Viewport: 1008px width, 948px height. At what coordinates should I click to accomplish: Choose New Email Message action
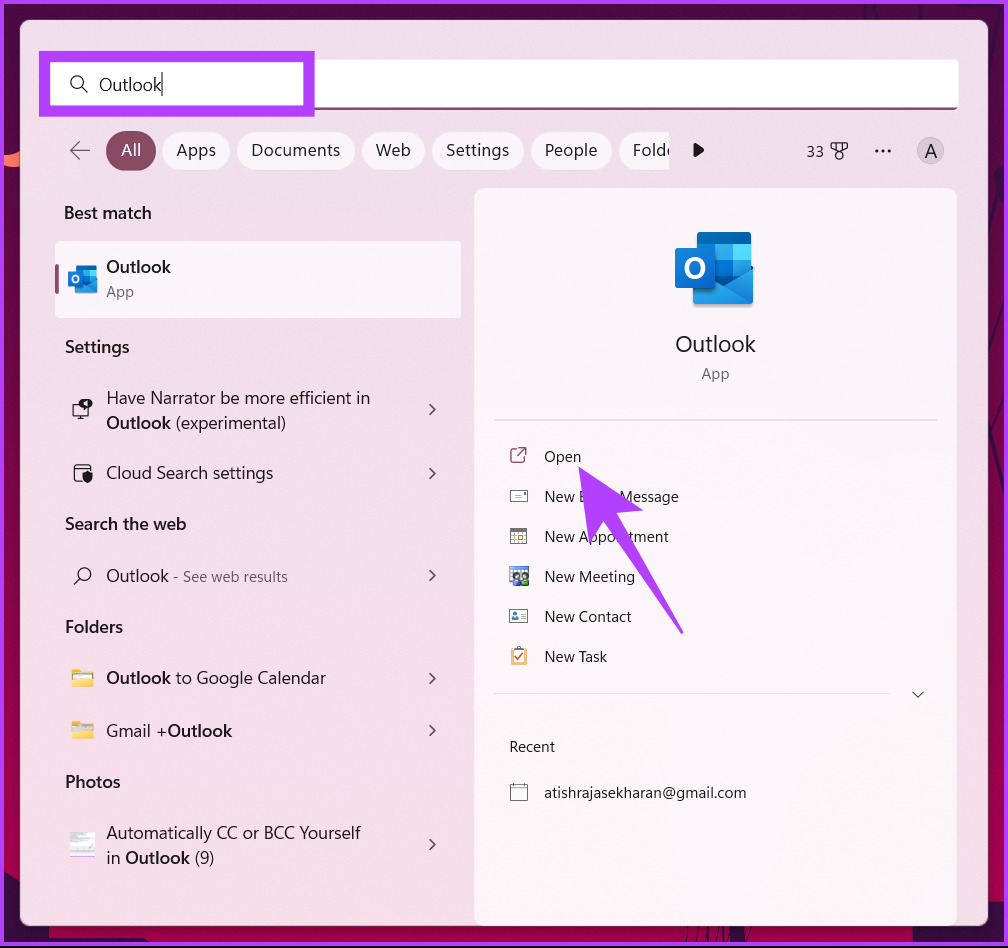click(611, 497)
